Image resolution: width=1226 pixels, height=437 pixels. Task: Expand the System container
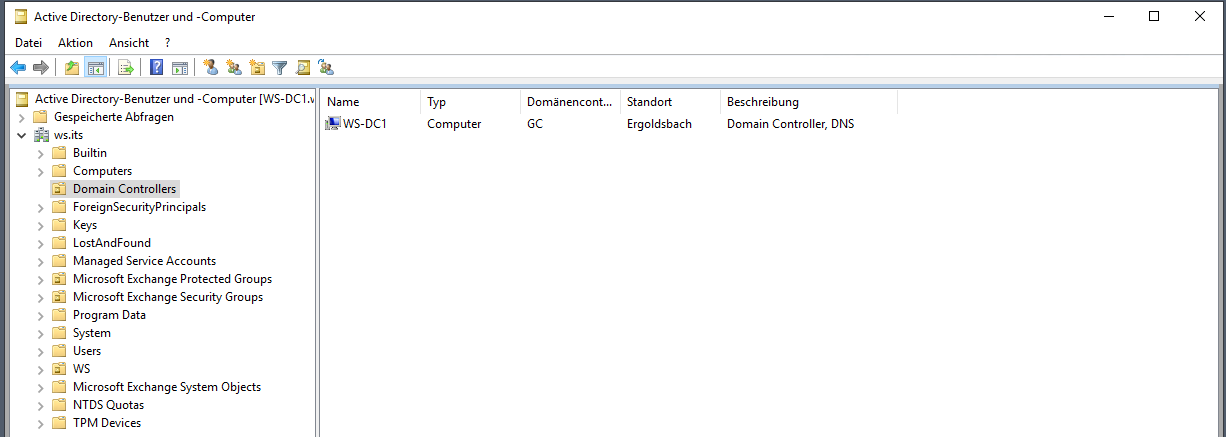pos(40,333)
